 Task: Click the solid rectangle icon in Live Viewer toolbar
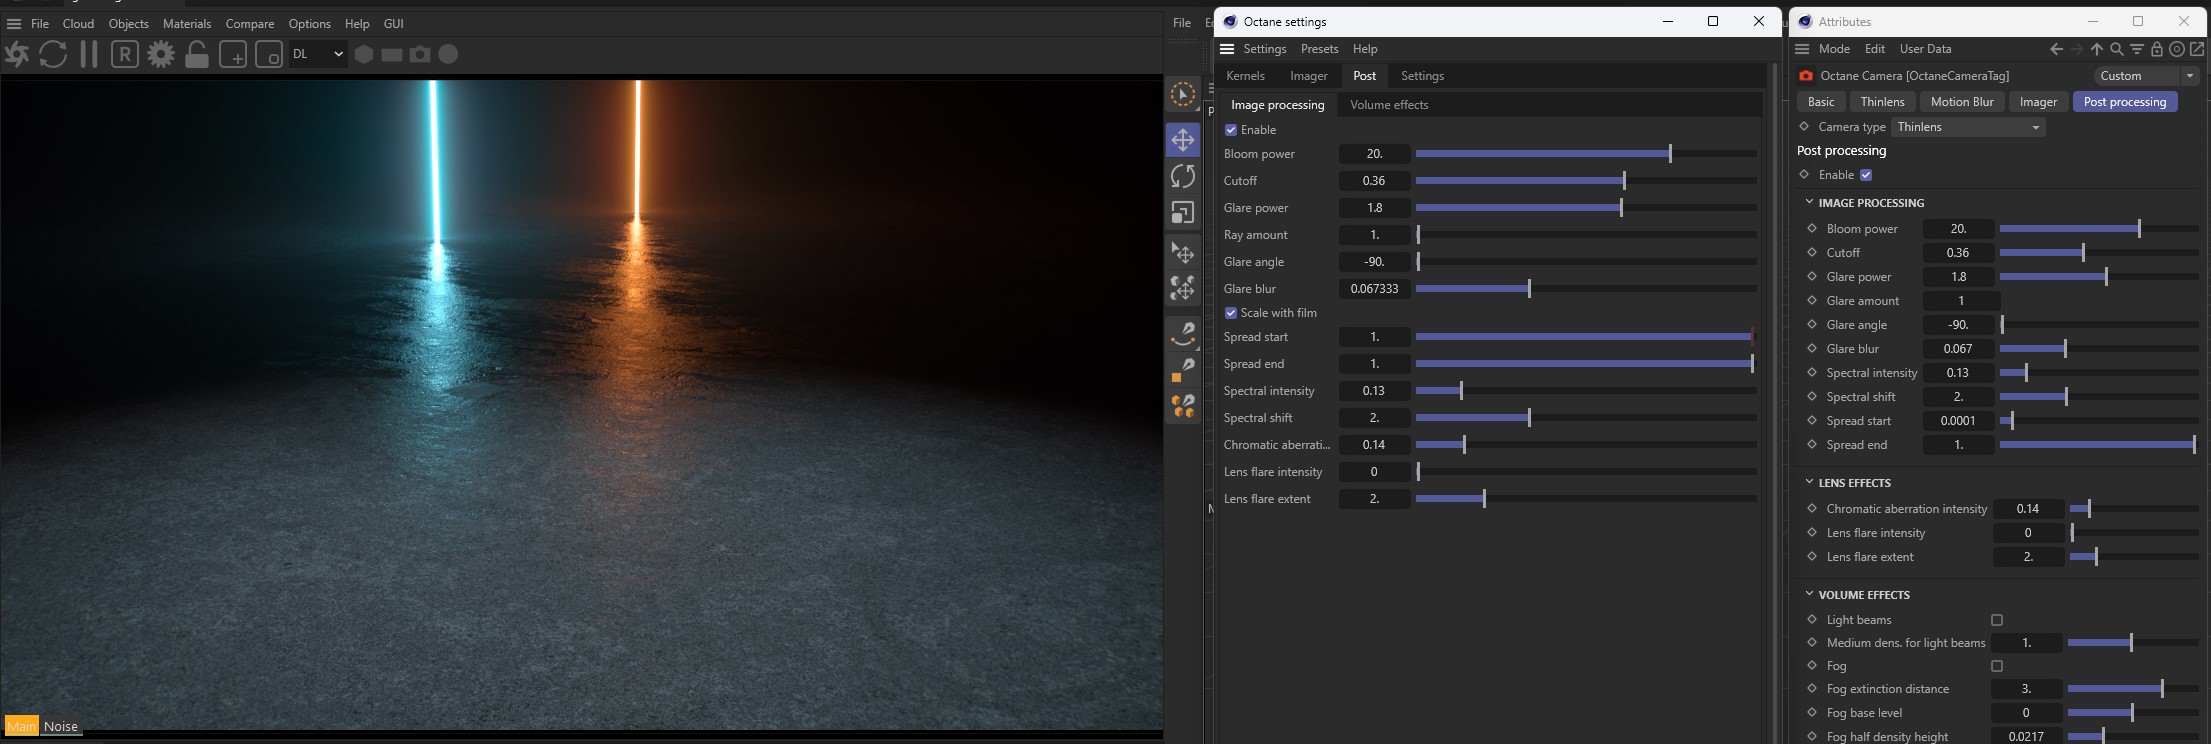[x=392, y=54]
